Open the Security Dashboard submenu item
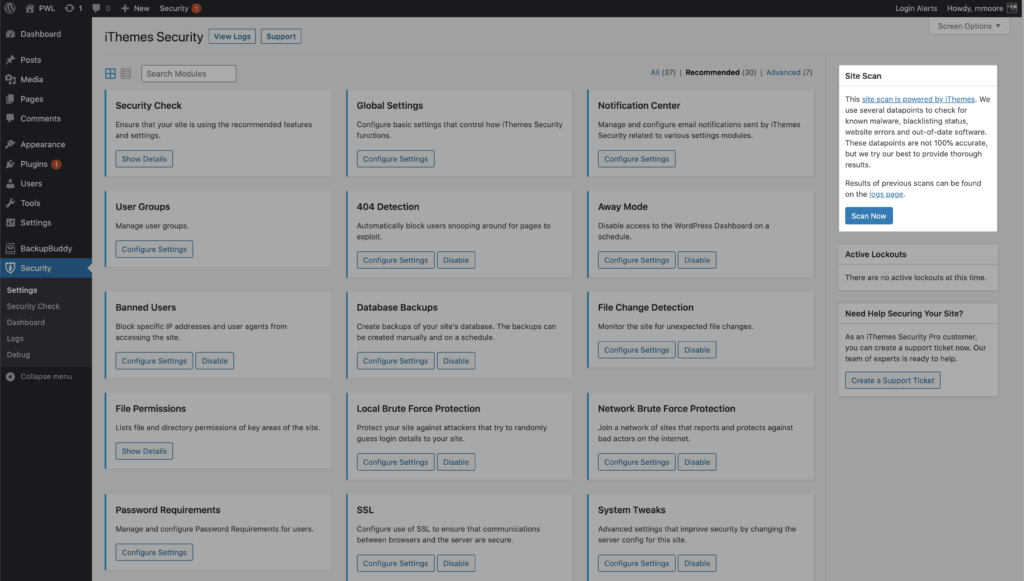The image size is (1024, 581). [x=25, y=322]
